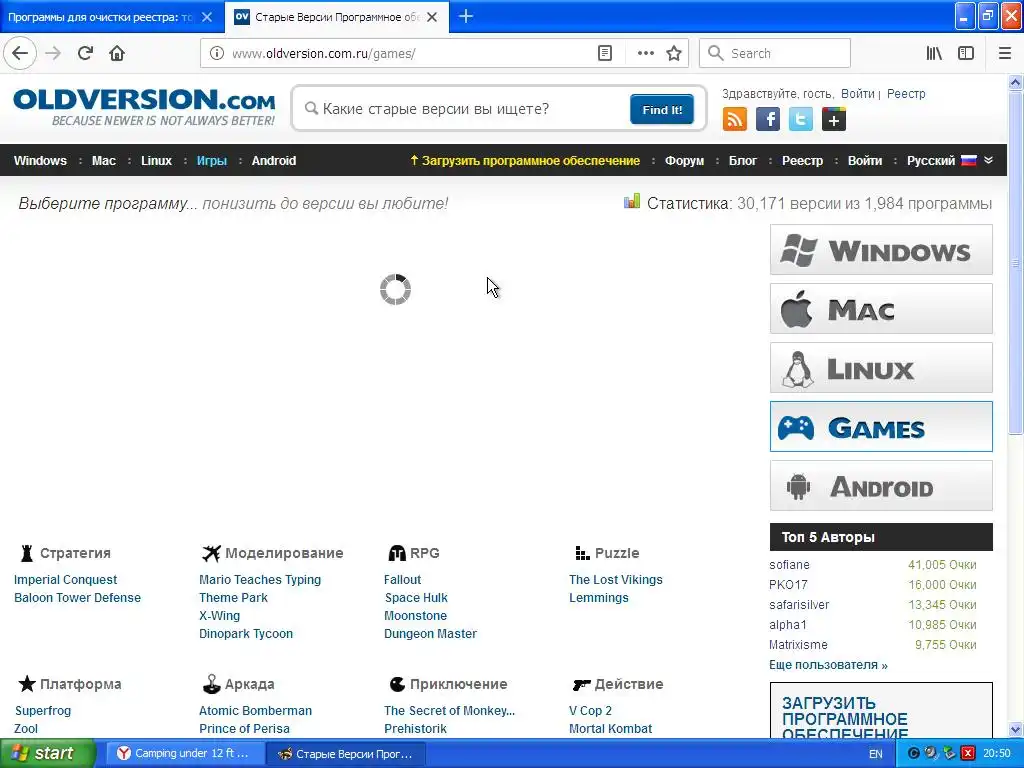Select the Games platform banner
Screen dimensions: 1024x768
click(x=881, y=426)
